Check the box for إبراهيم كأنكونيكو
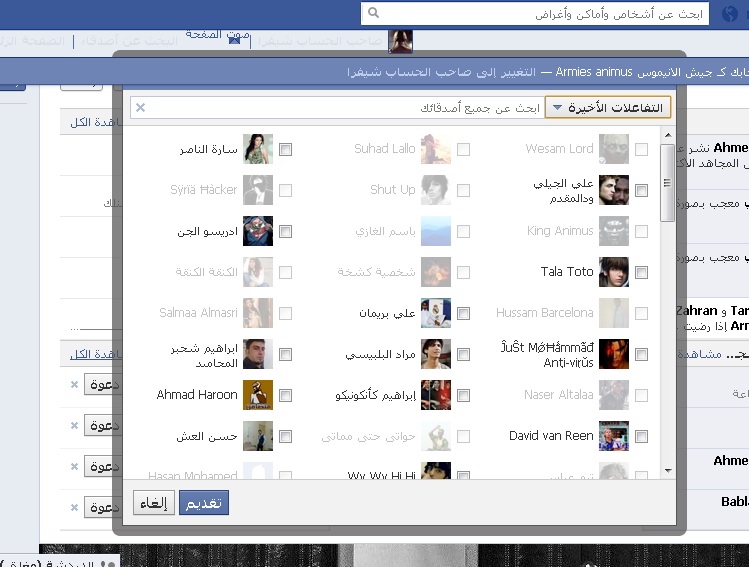 pyautogui.click(x=463, y=395)
